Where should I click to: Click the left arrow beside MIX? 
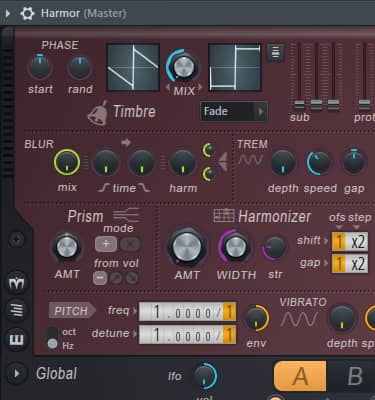[168, 88]
